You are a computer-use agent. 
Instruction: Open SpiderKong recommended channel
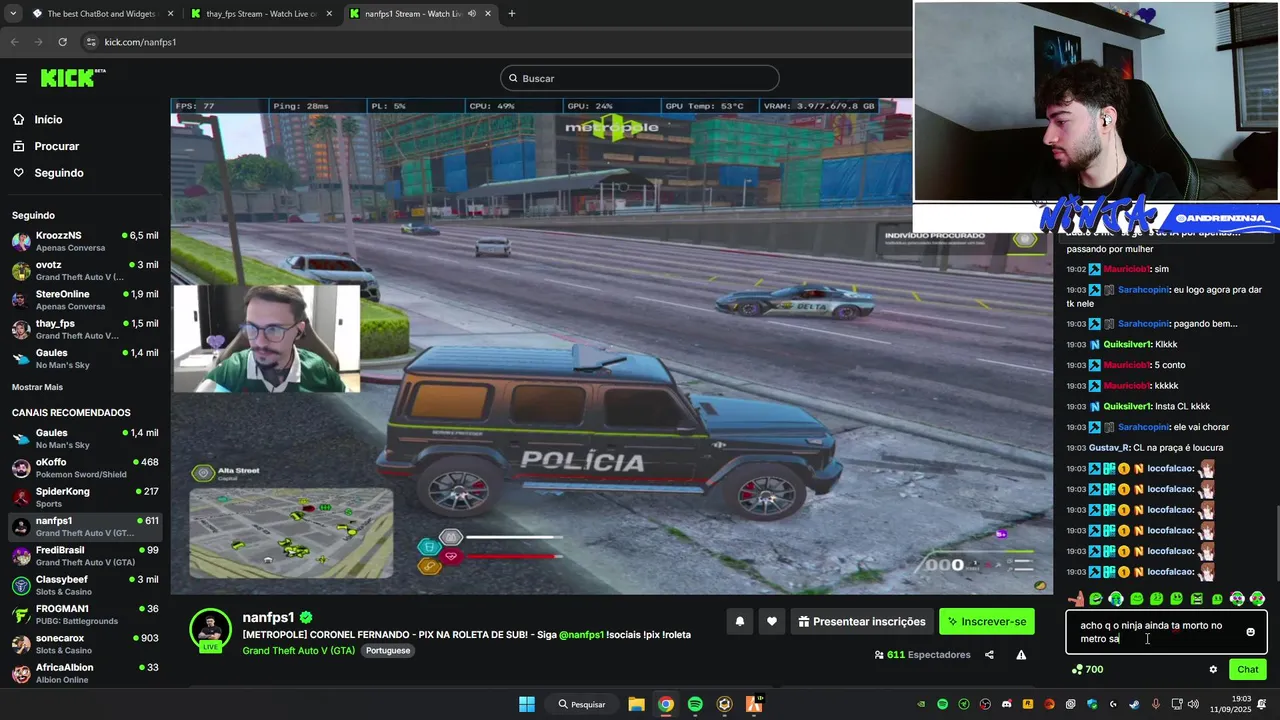[85, 497]
